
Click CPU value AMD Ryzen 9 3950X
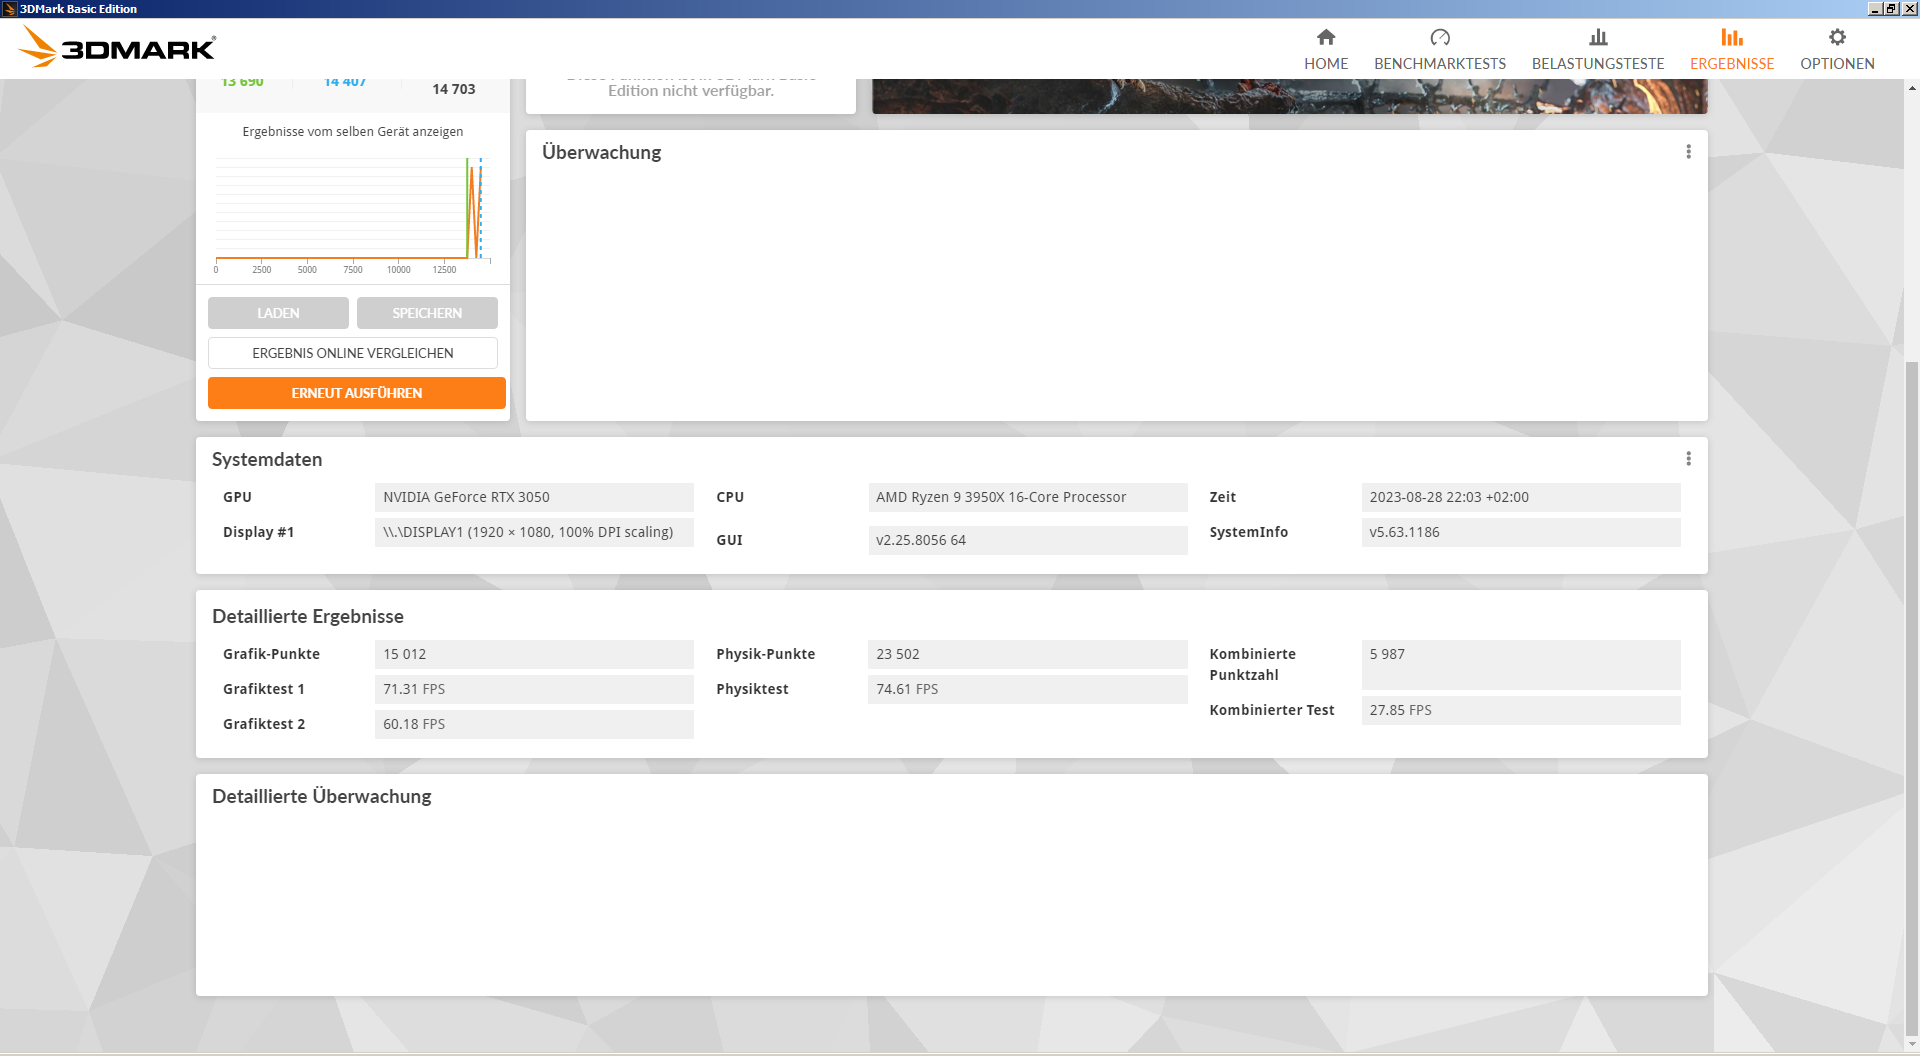[1028, 497]
